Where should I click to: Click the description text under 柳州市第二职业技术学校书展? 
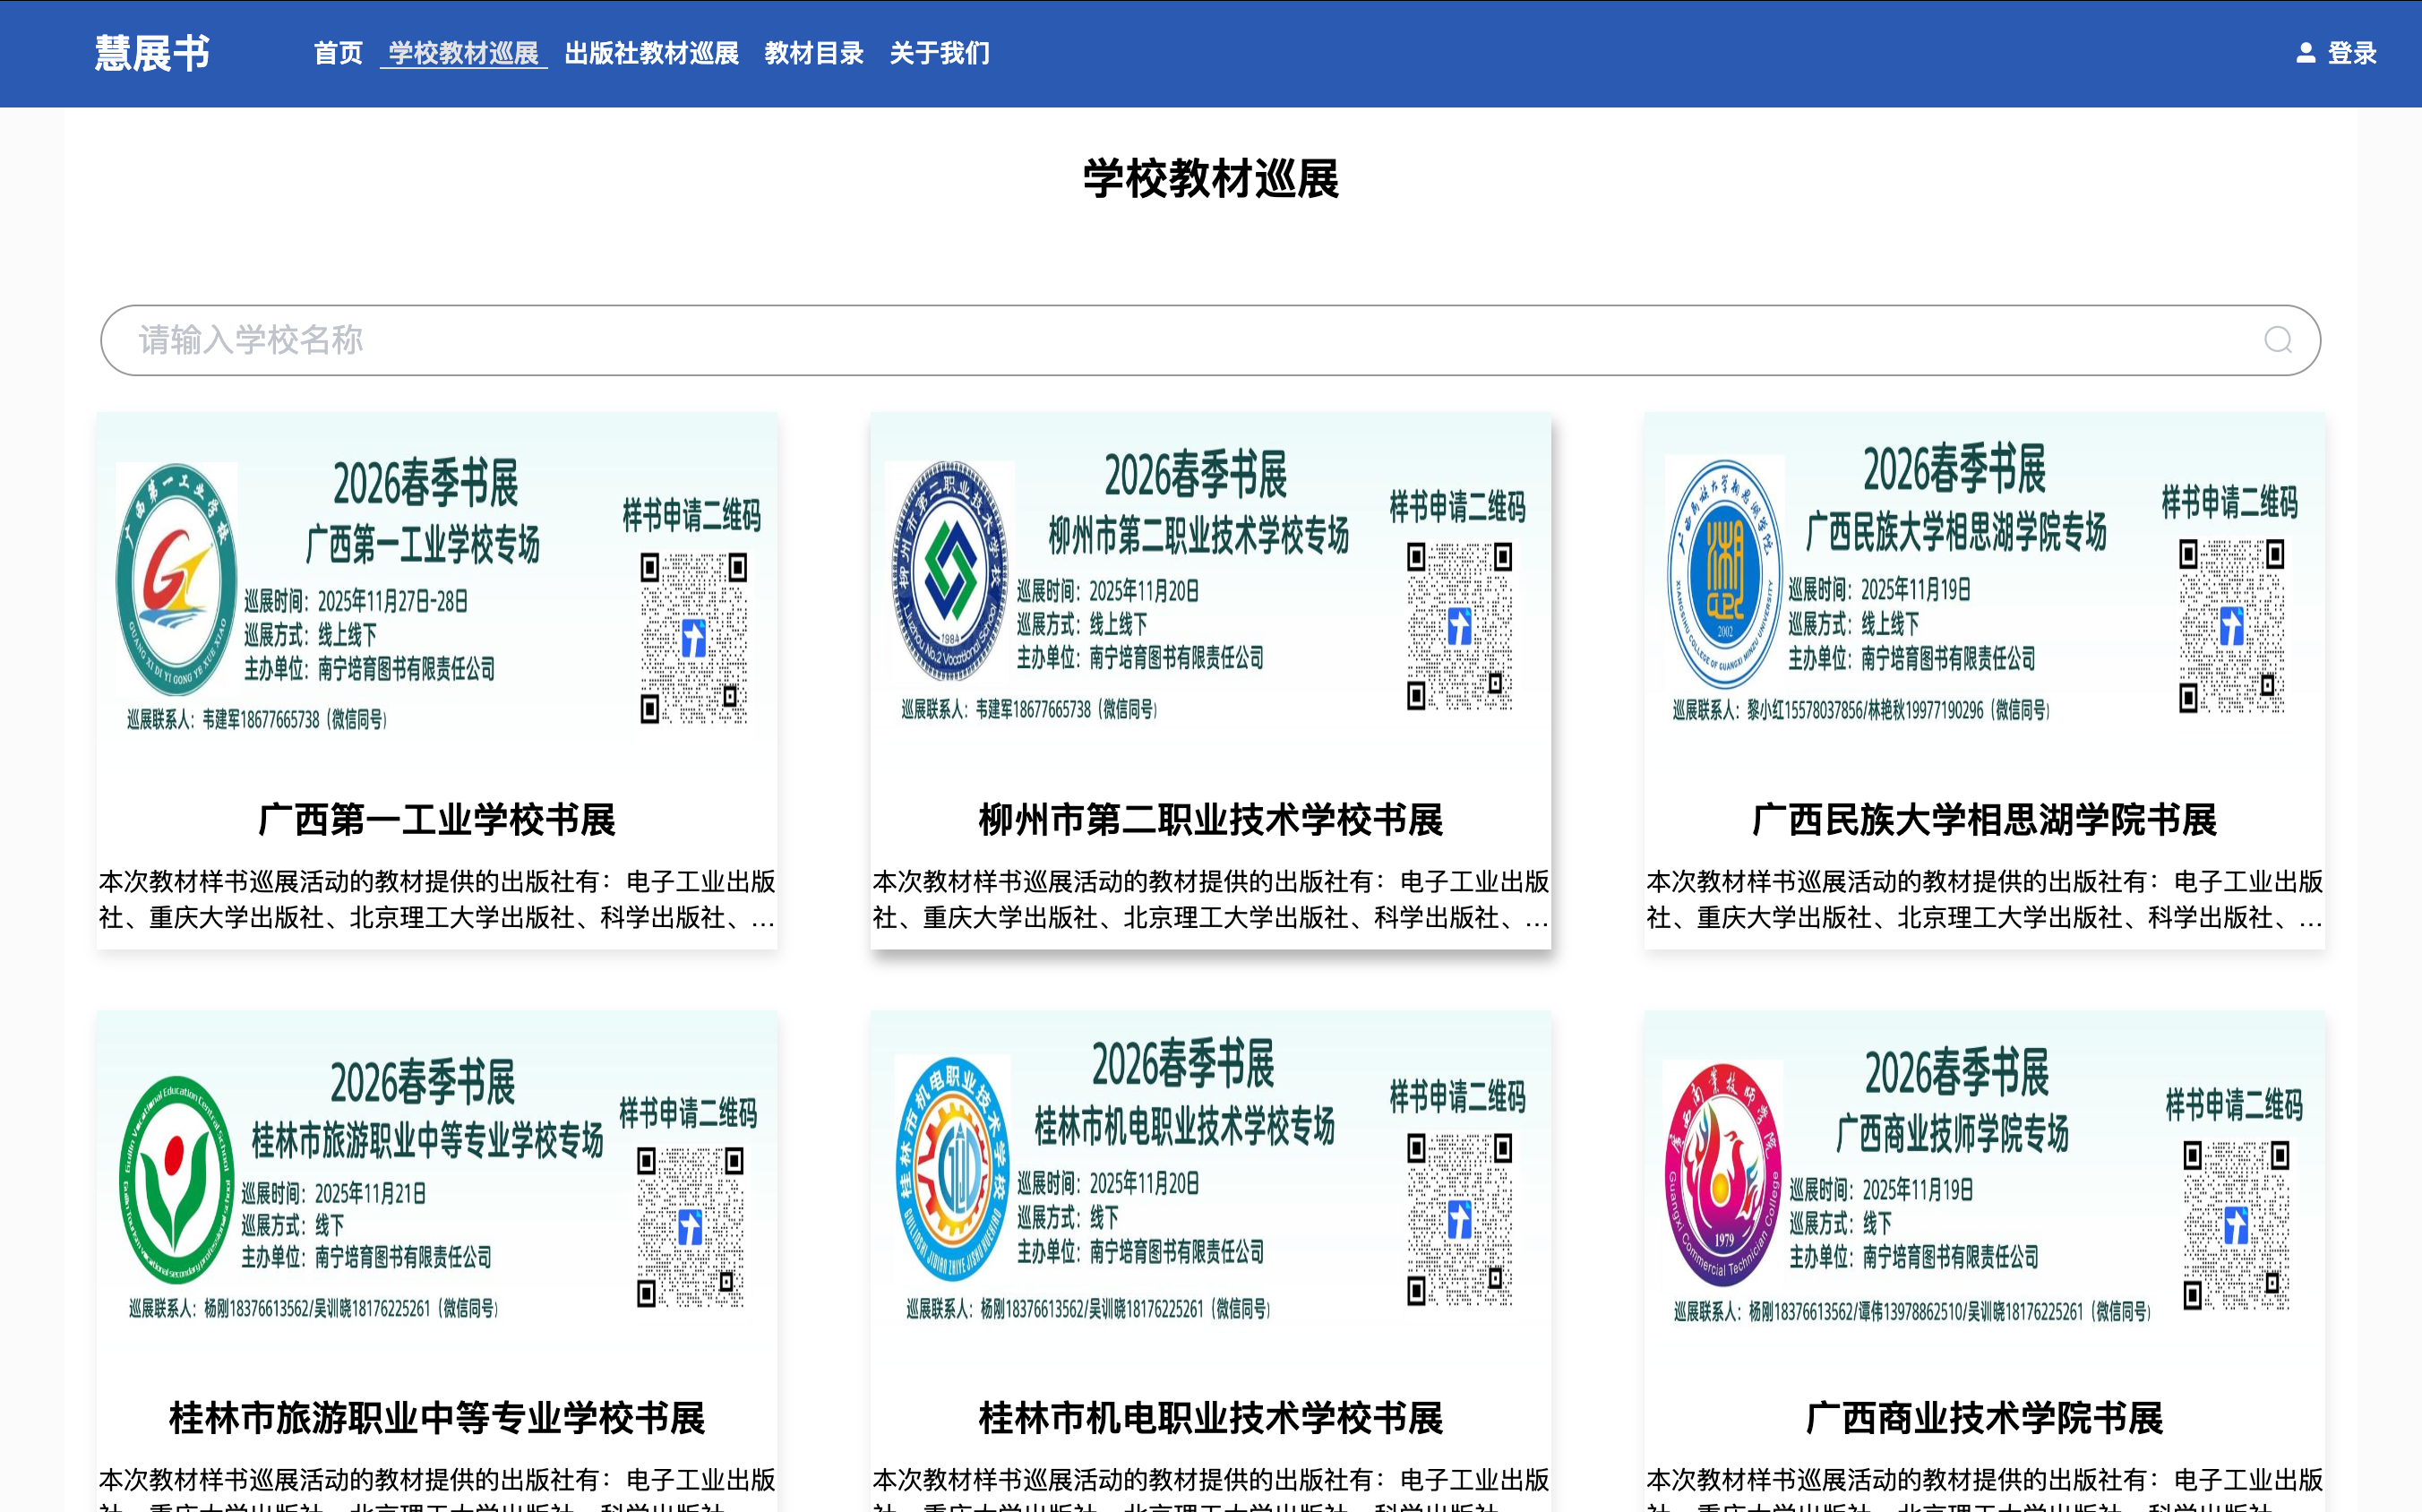coord(1210,899)
